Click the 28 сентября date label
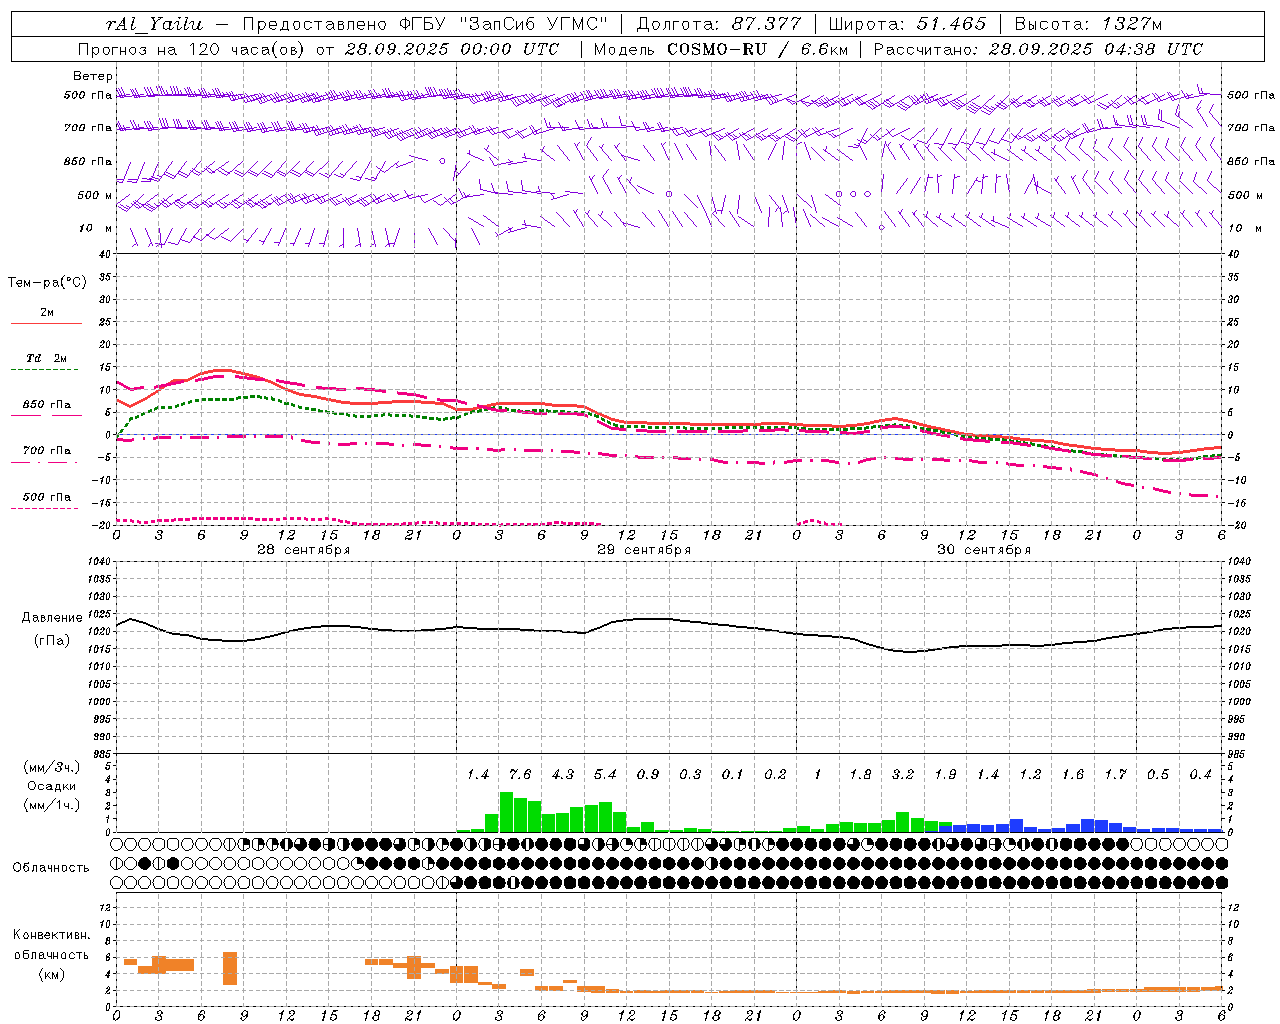This screenshot has width=1280, height=1024. 304,550
